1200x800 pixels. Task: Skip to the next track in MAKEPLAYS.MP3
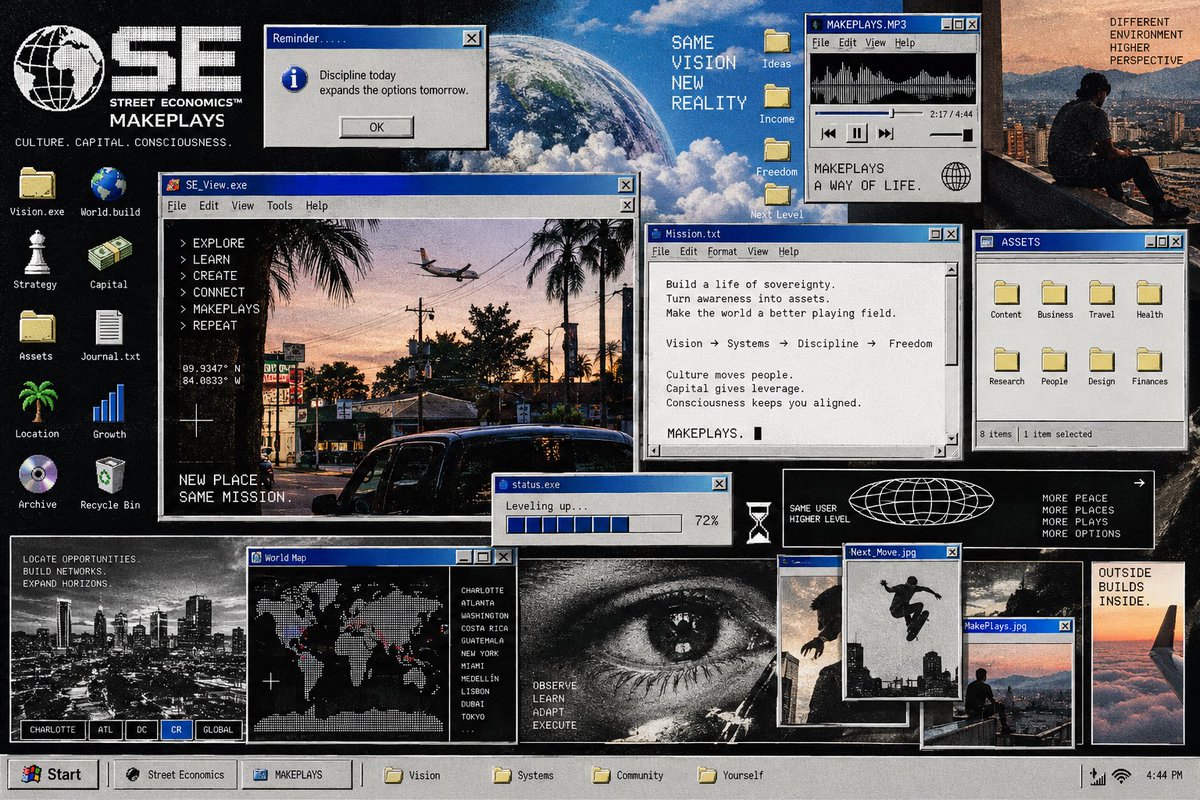886,133
